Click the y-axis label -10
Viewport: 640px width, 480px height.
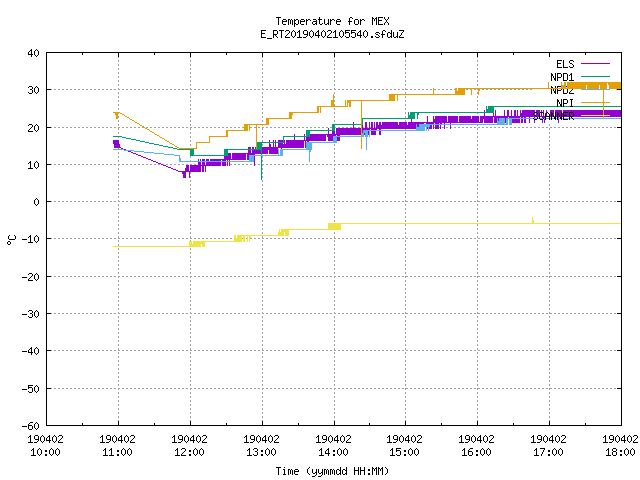pos(31,239)
